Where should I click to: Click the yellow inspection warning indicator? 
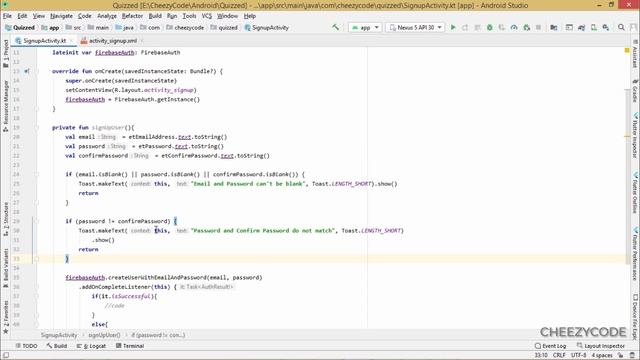[627, 50]
